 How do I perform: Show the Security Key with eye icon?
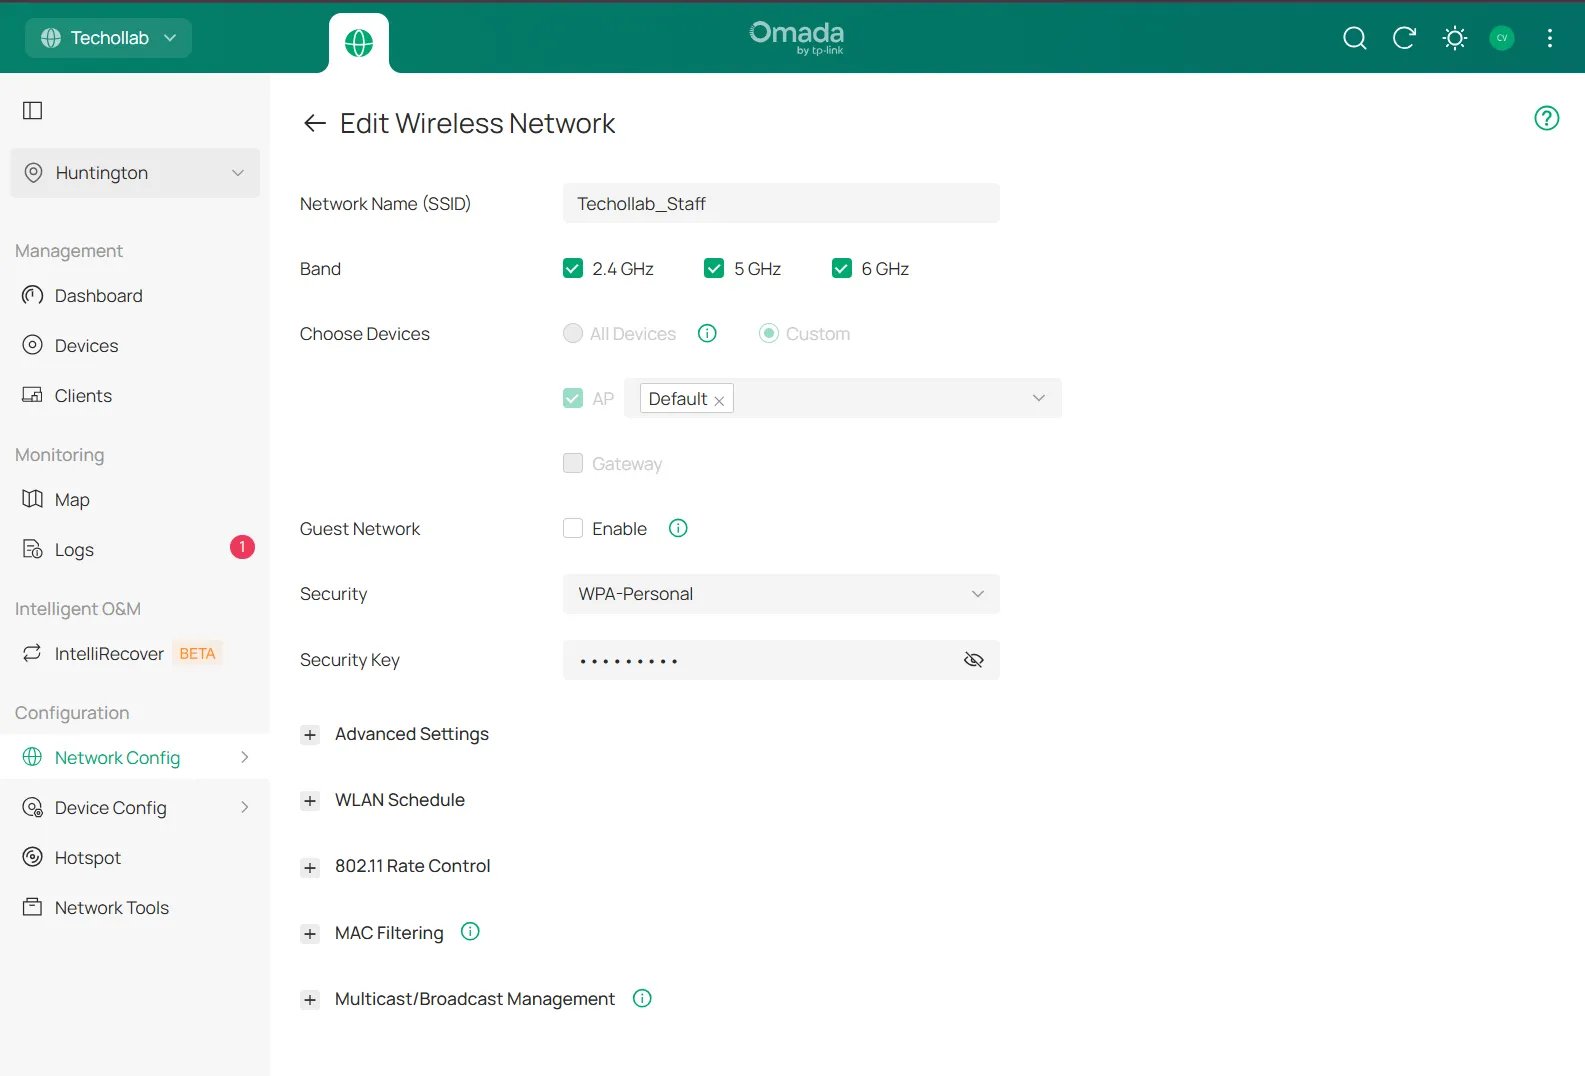[974, 660]
